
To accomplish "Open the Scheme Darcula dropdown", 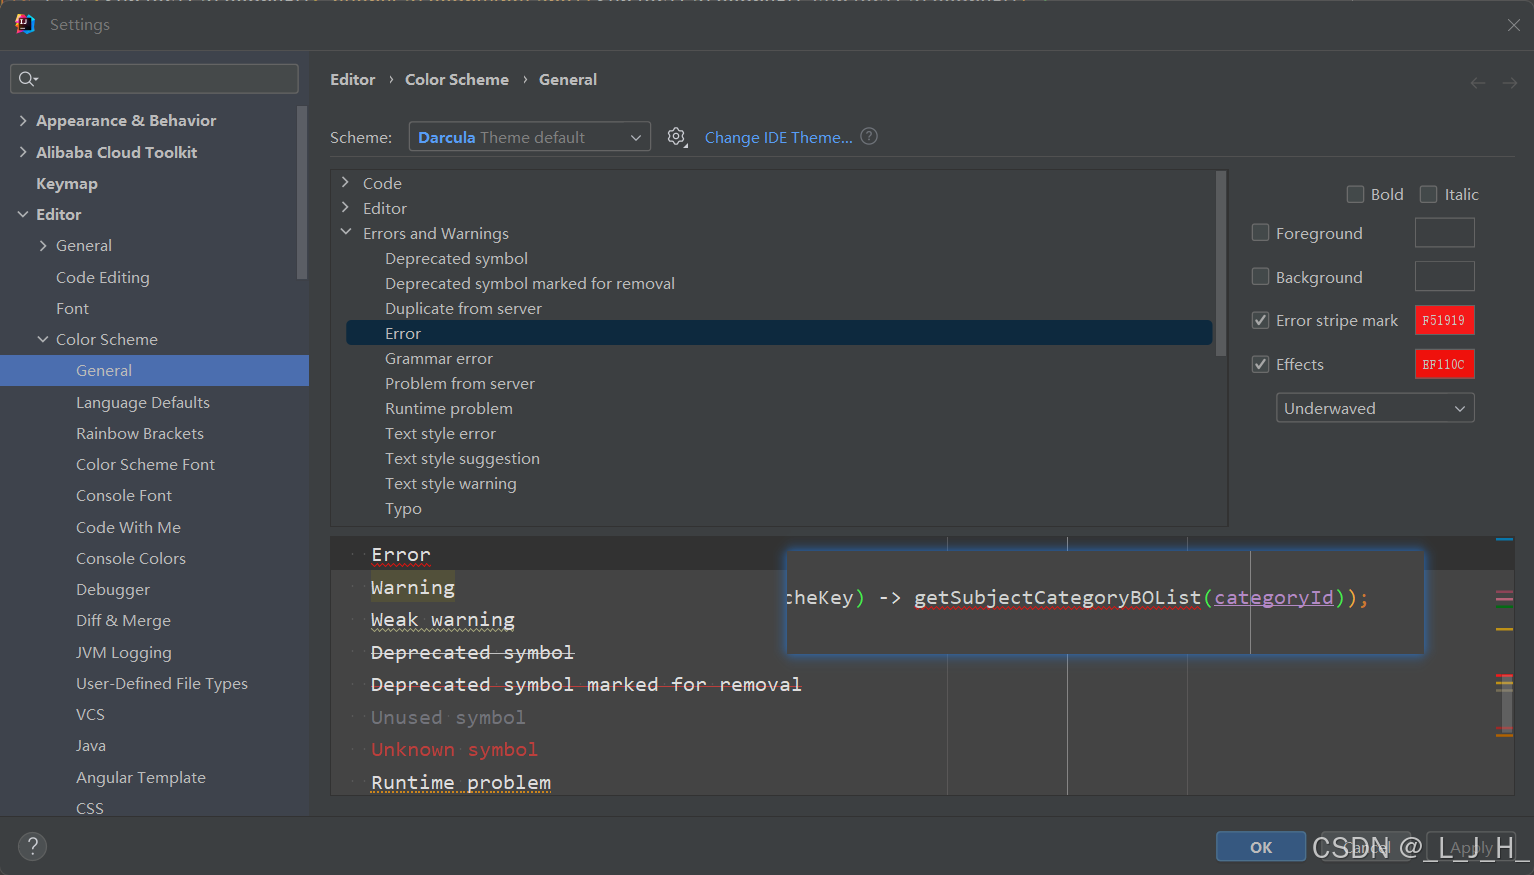I will [x=529, y=137].
